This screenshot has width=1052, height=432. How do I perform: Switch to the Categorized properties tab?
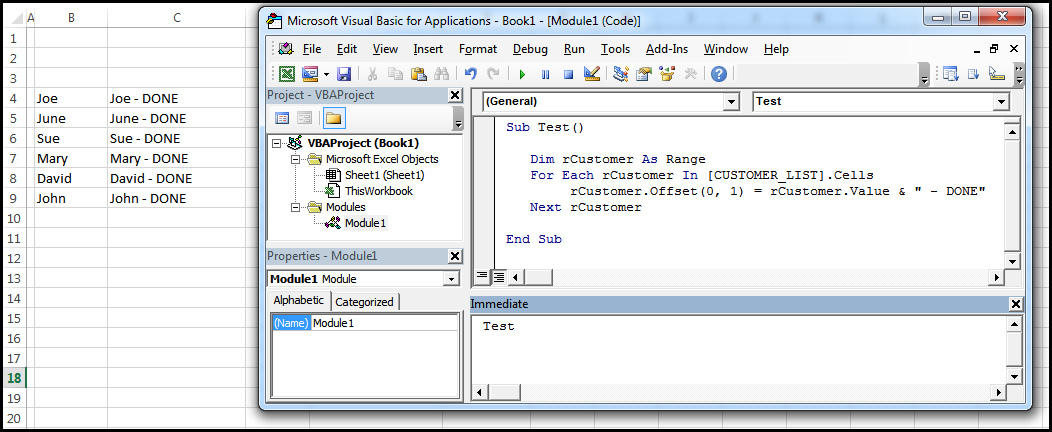pos(364,301)
